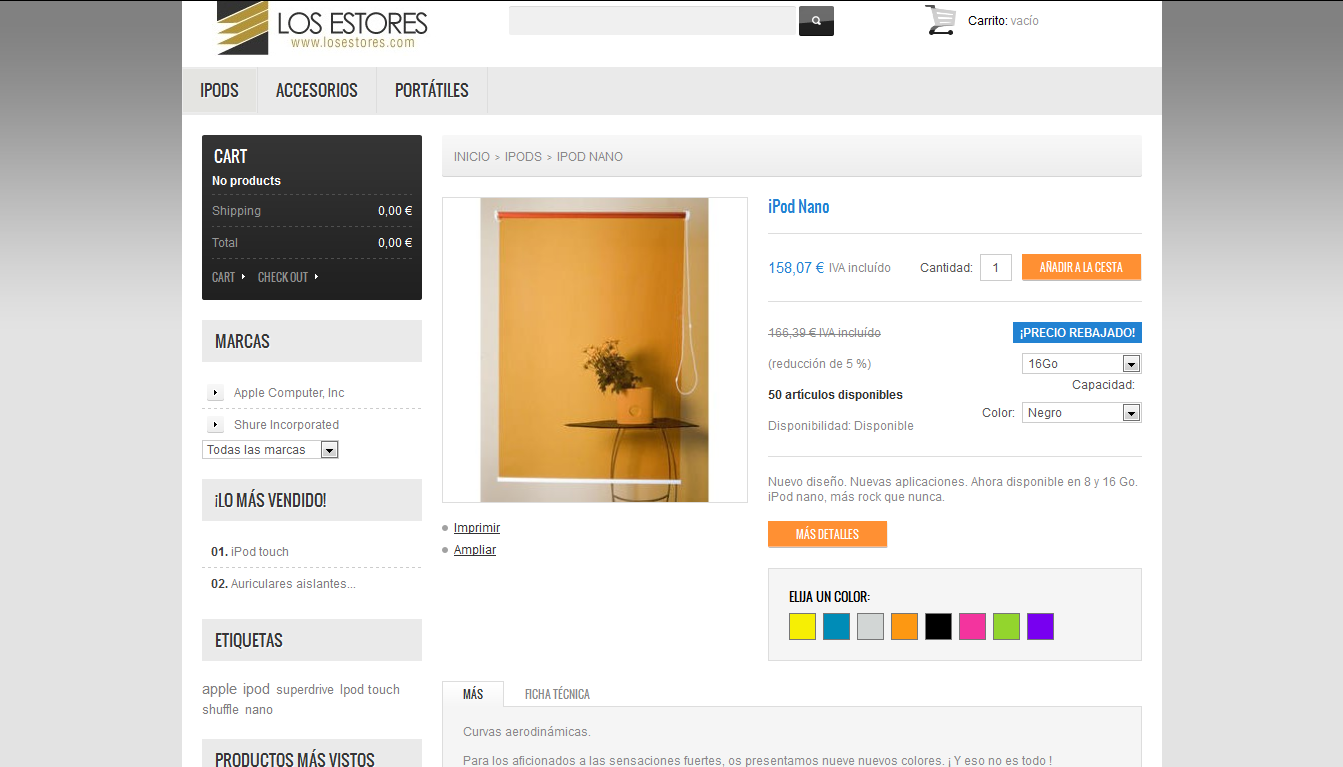Focus the Cantidad quantity field
1343x767 pixels.
pyautogui.click(x=996, y=267)
